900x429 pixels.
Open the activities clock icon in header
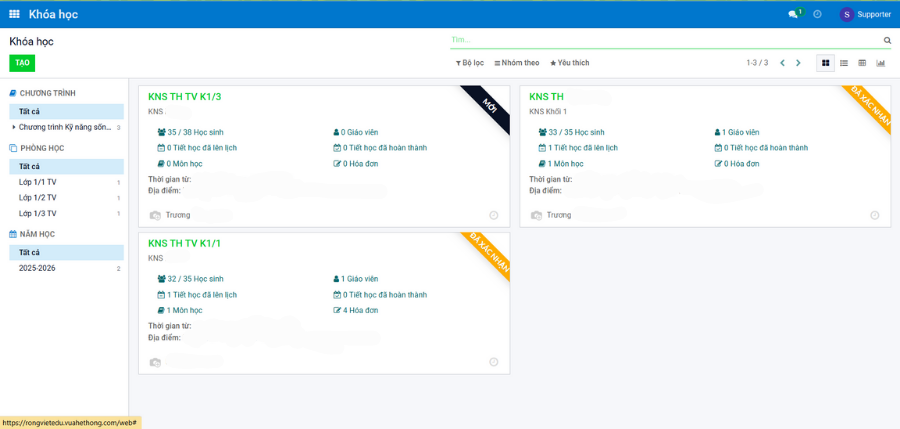click(817, 14)
